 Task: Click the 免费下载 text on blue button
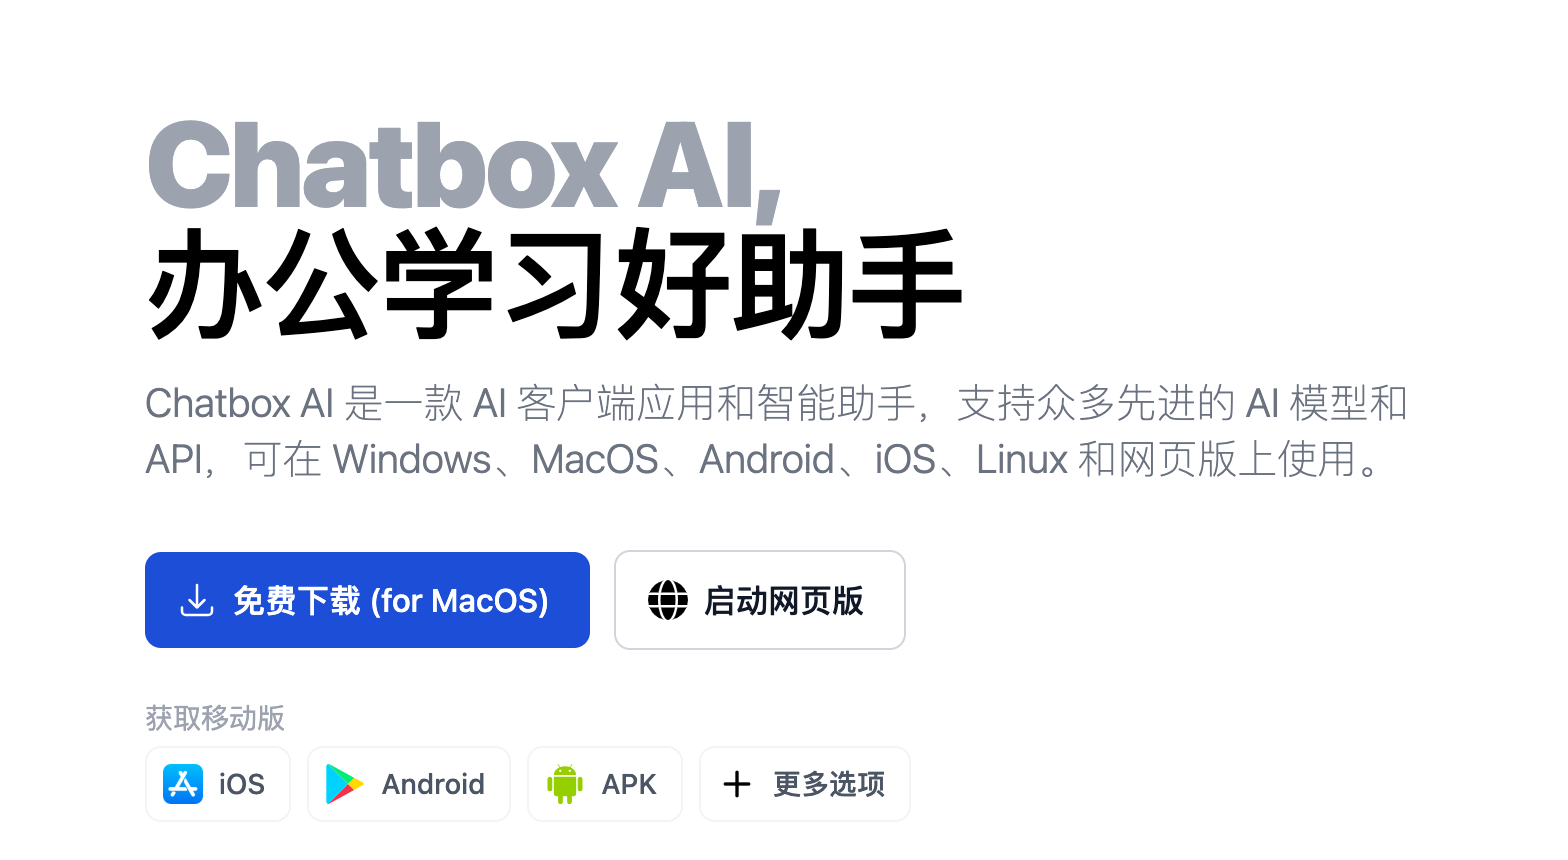[x=297, y=601]
